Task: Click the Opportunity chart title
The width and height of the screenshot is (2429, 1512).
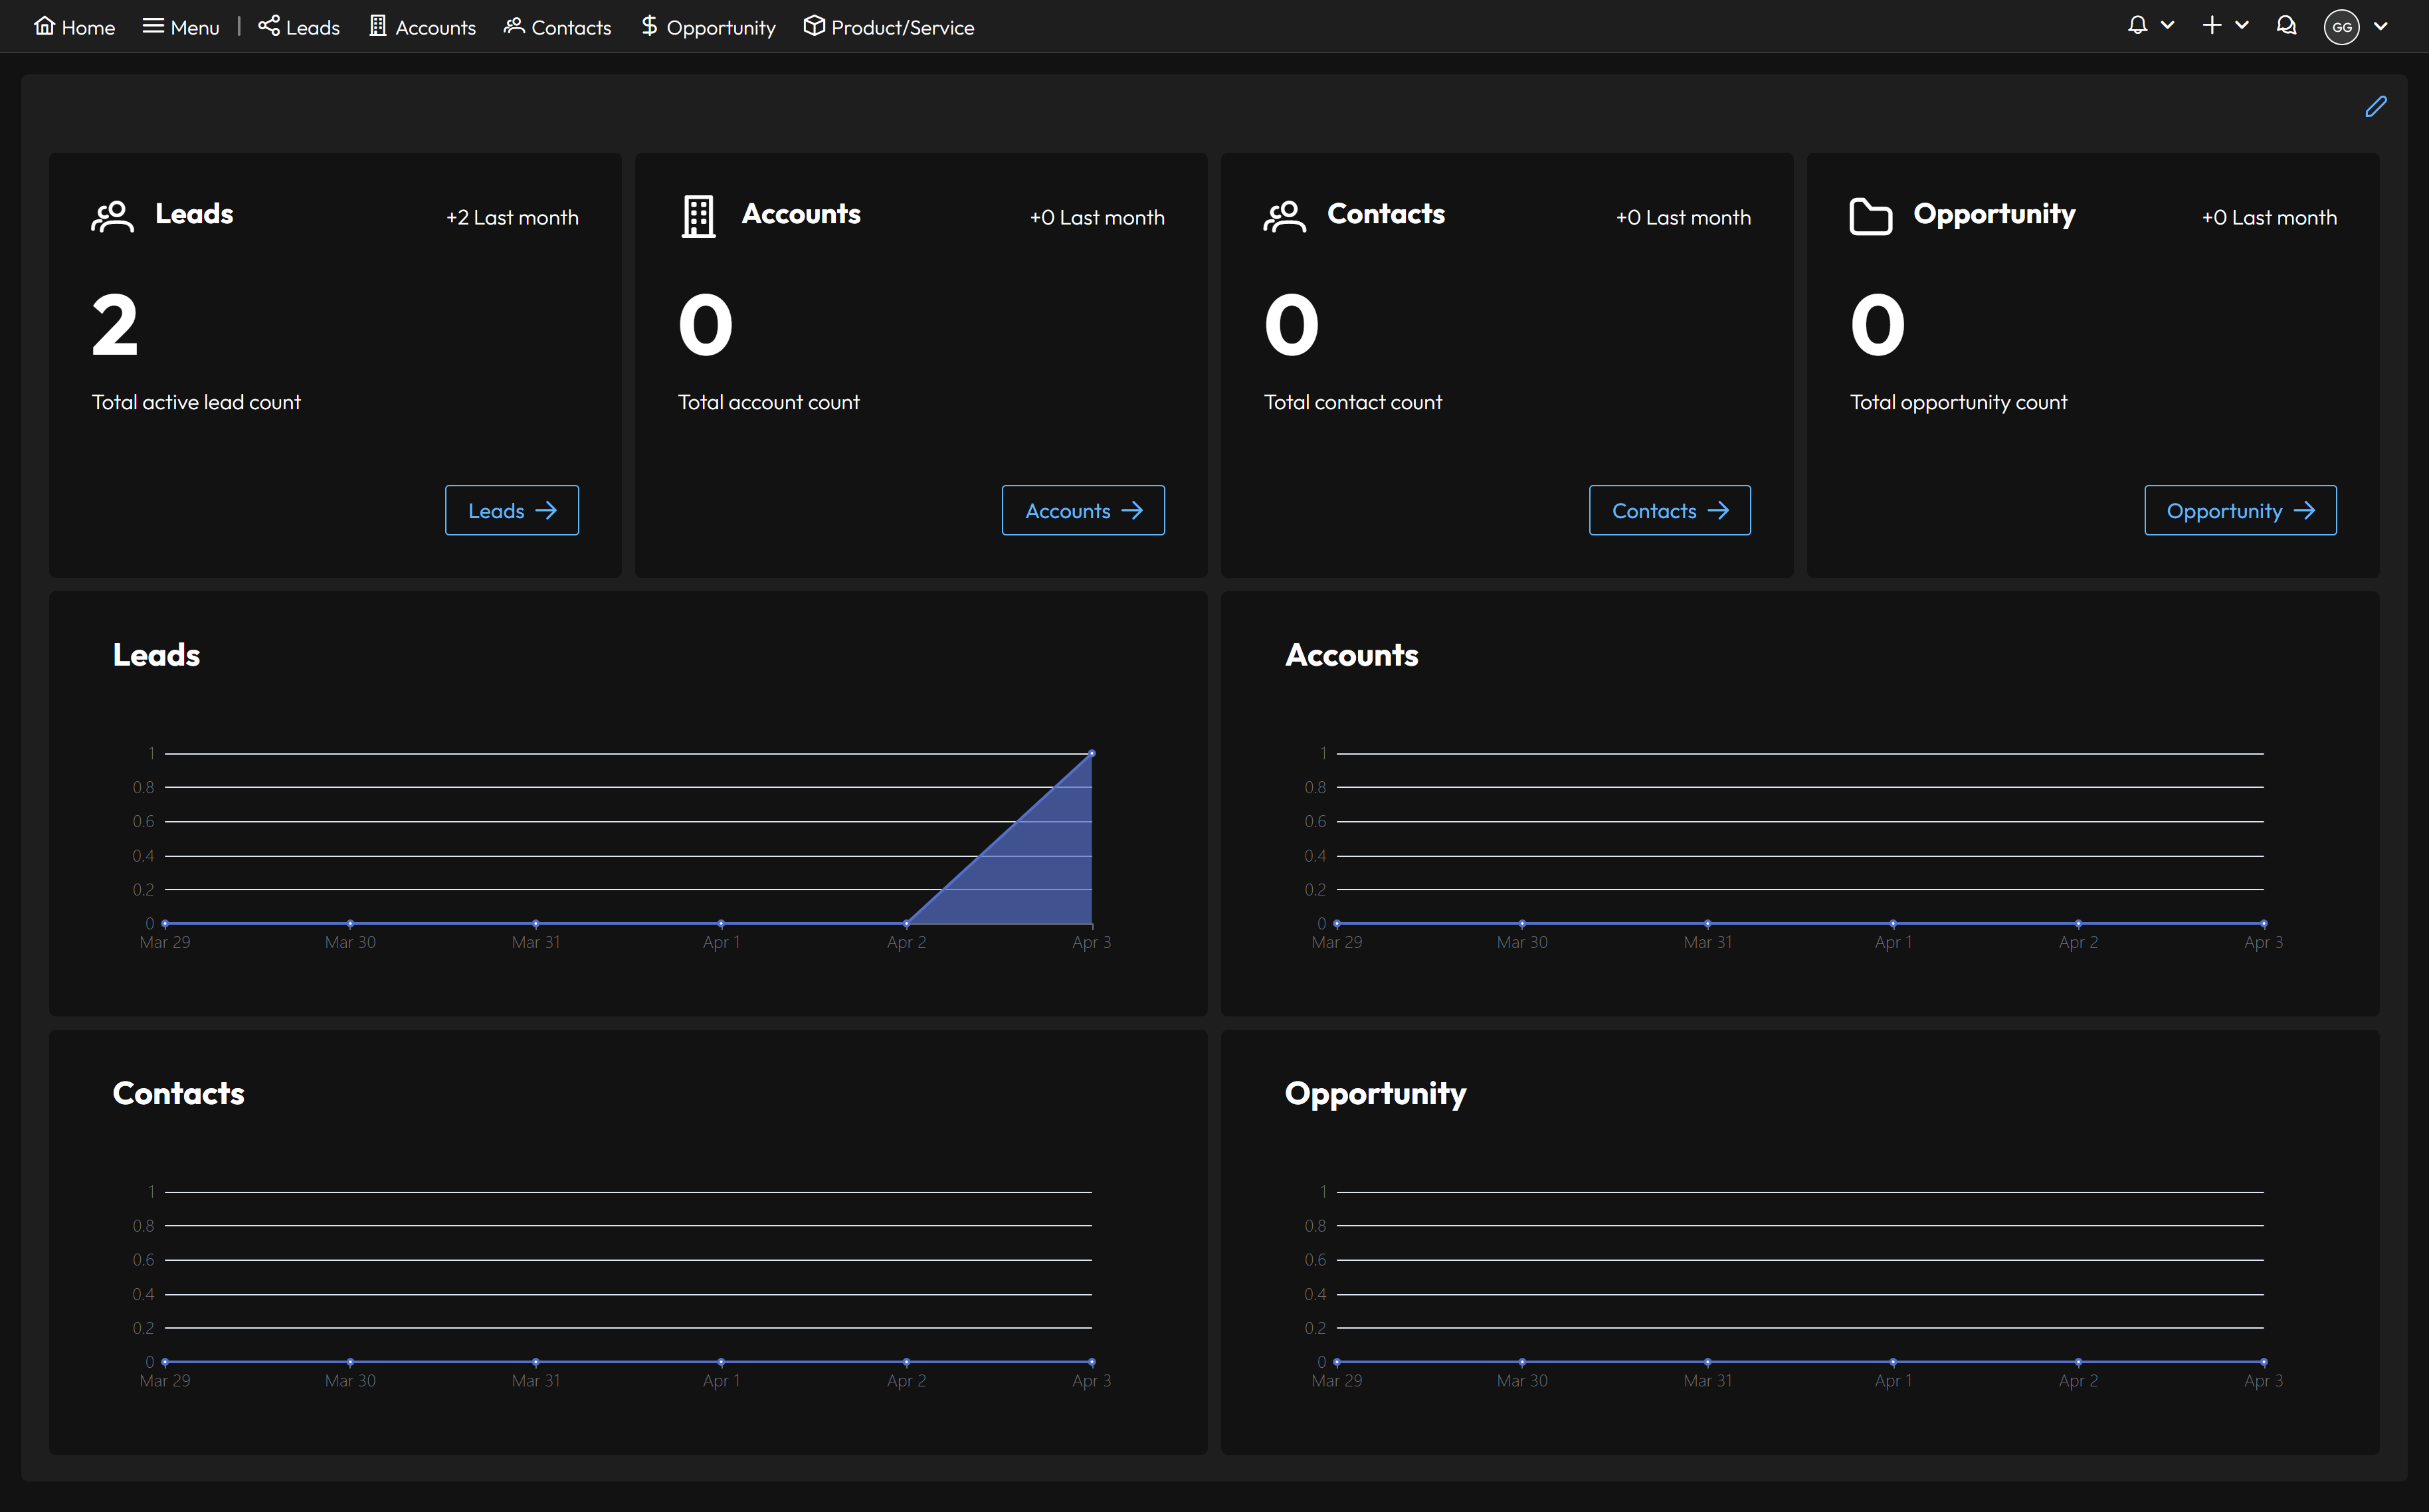Action: click(x=1375, y=1094)
